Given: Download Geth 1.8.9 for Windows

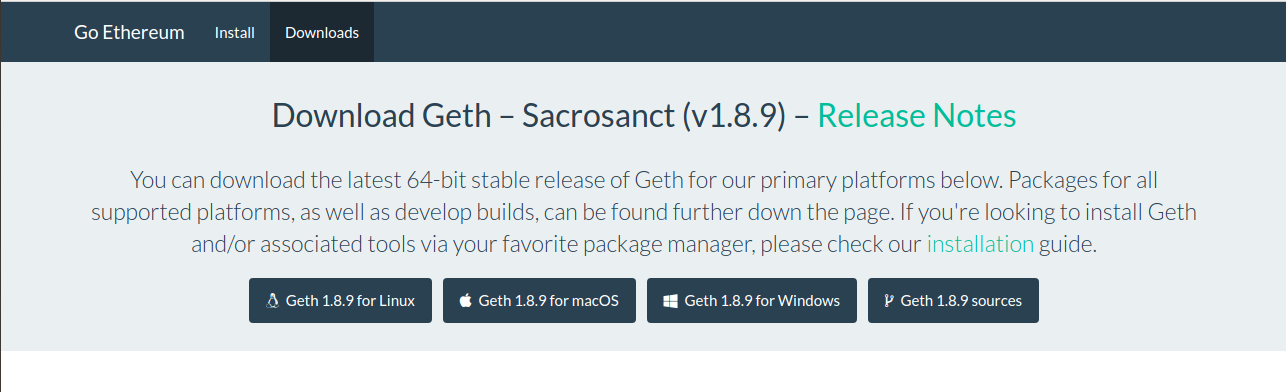Looking at the screenshot, I should 752,300.
